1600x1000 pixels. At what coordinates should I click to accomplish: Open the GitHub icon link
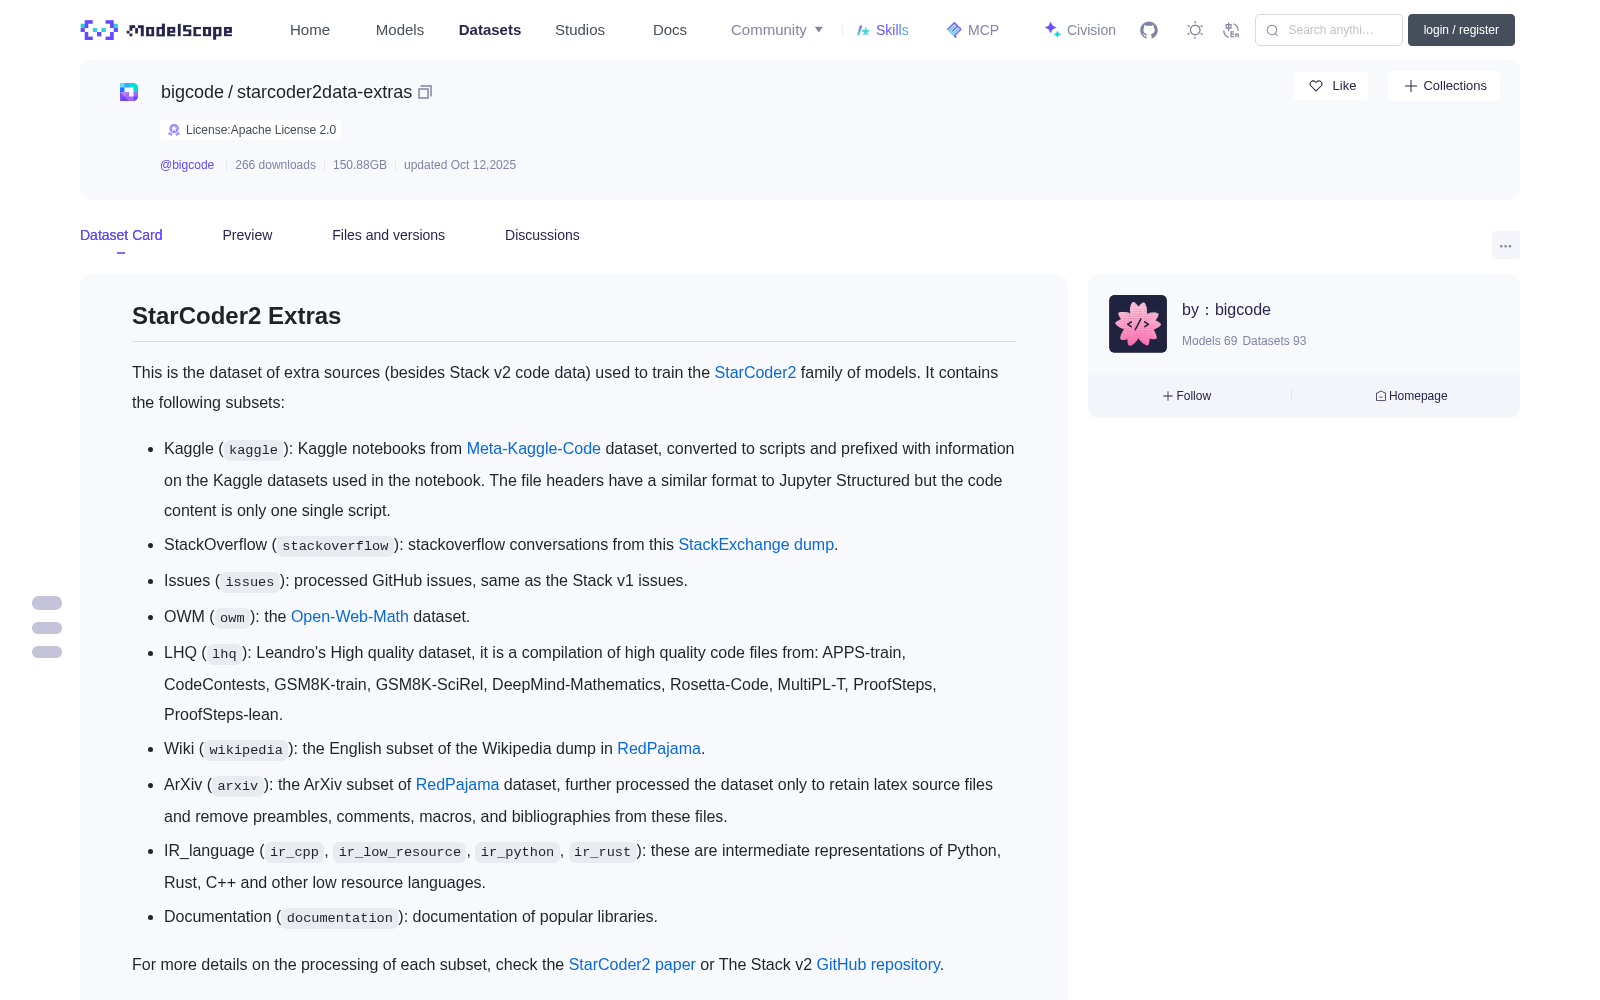(1149, 30)
